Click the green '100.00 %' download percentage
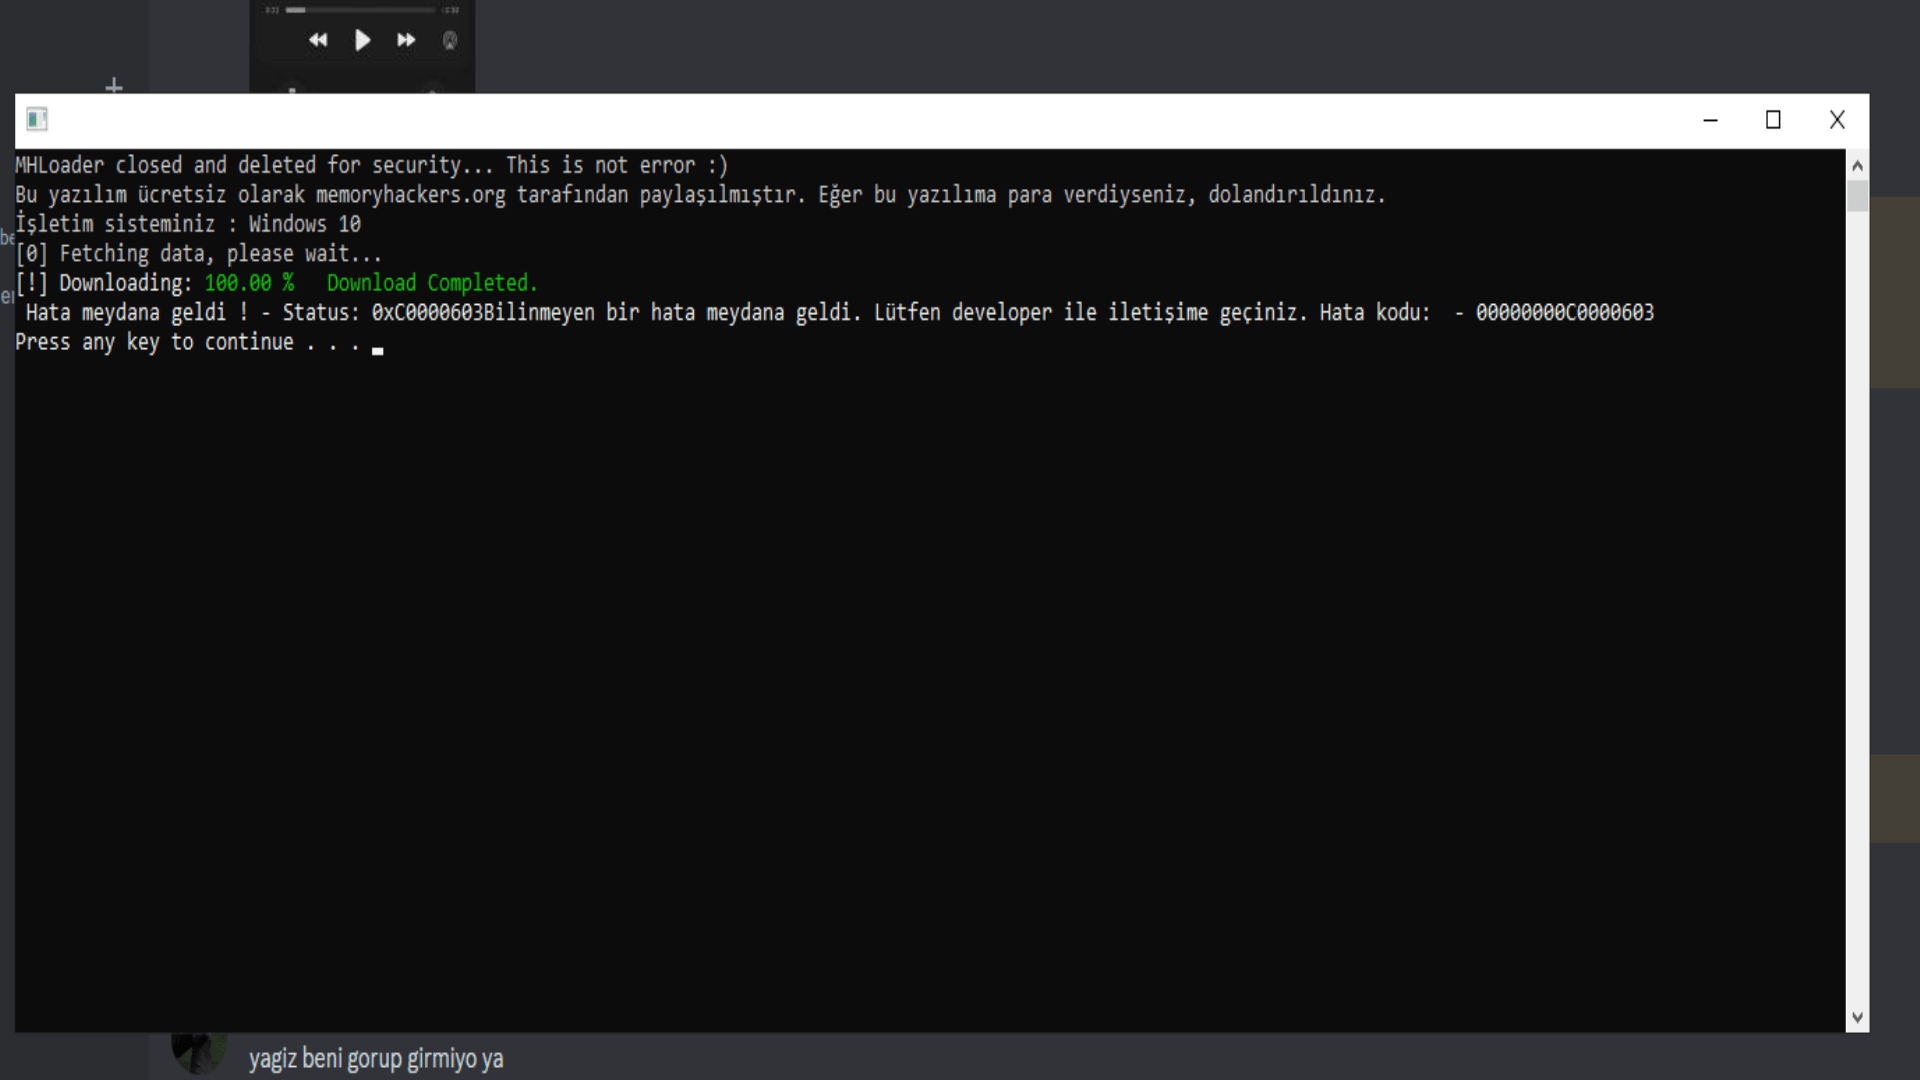The width and height of the screenshot is (1920, 1080). [x=249, y=283]
